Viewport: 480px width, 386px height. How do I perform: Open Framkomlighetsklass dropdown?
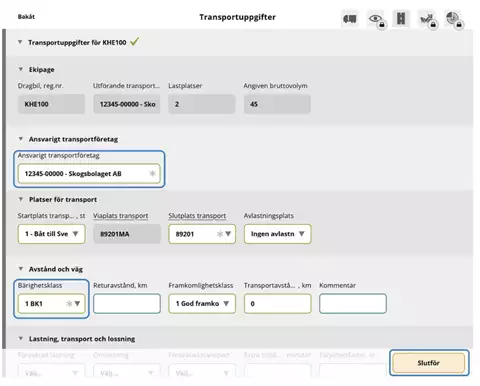[x=202, y=303]
